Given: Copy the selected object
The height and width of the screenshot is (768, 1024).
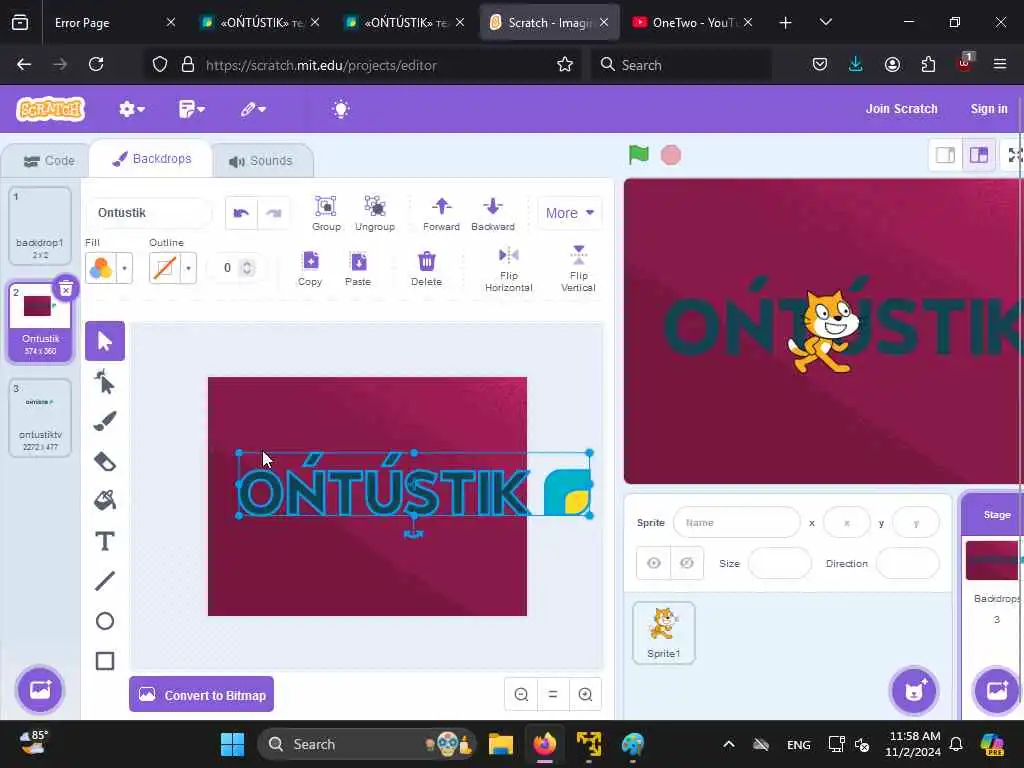Looking at the screenshot, I should pos(310,268).
